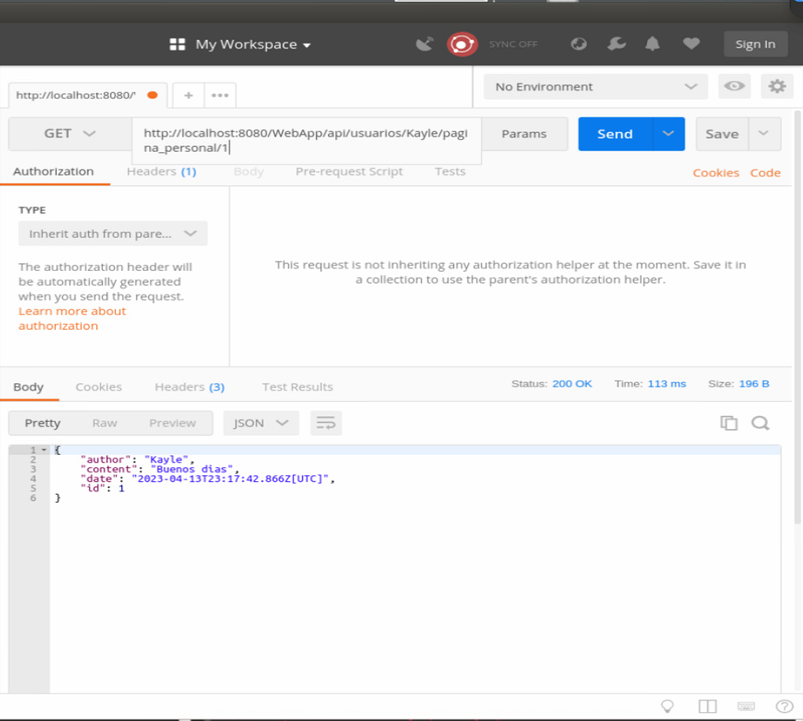Click the orange Cookies link
The width and height of the screenshot is (803, 721).
point(715,173)
